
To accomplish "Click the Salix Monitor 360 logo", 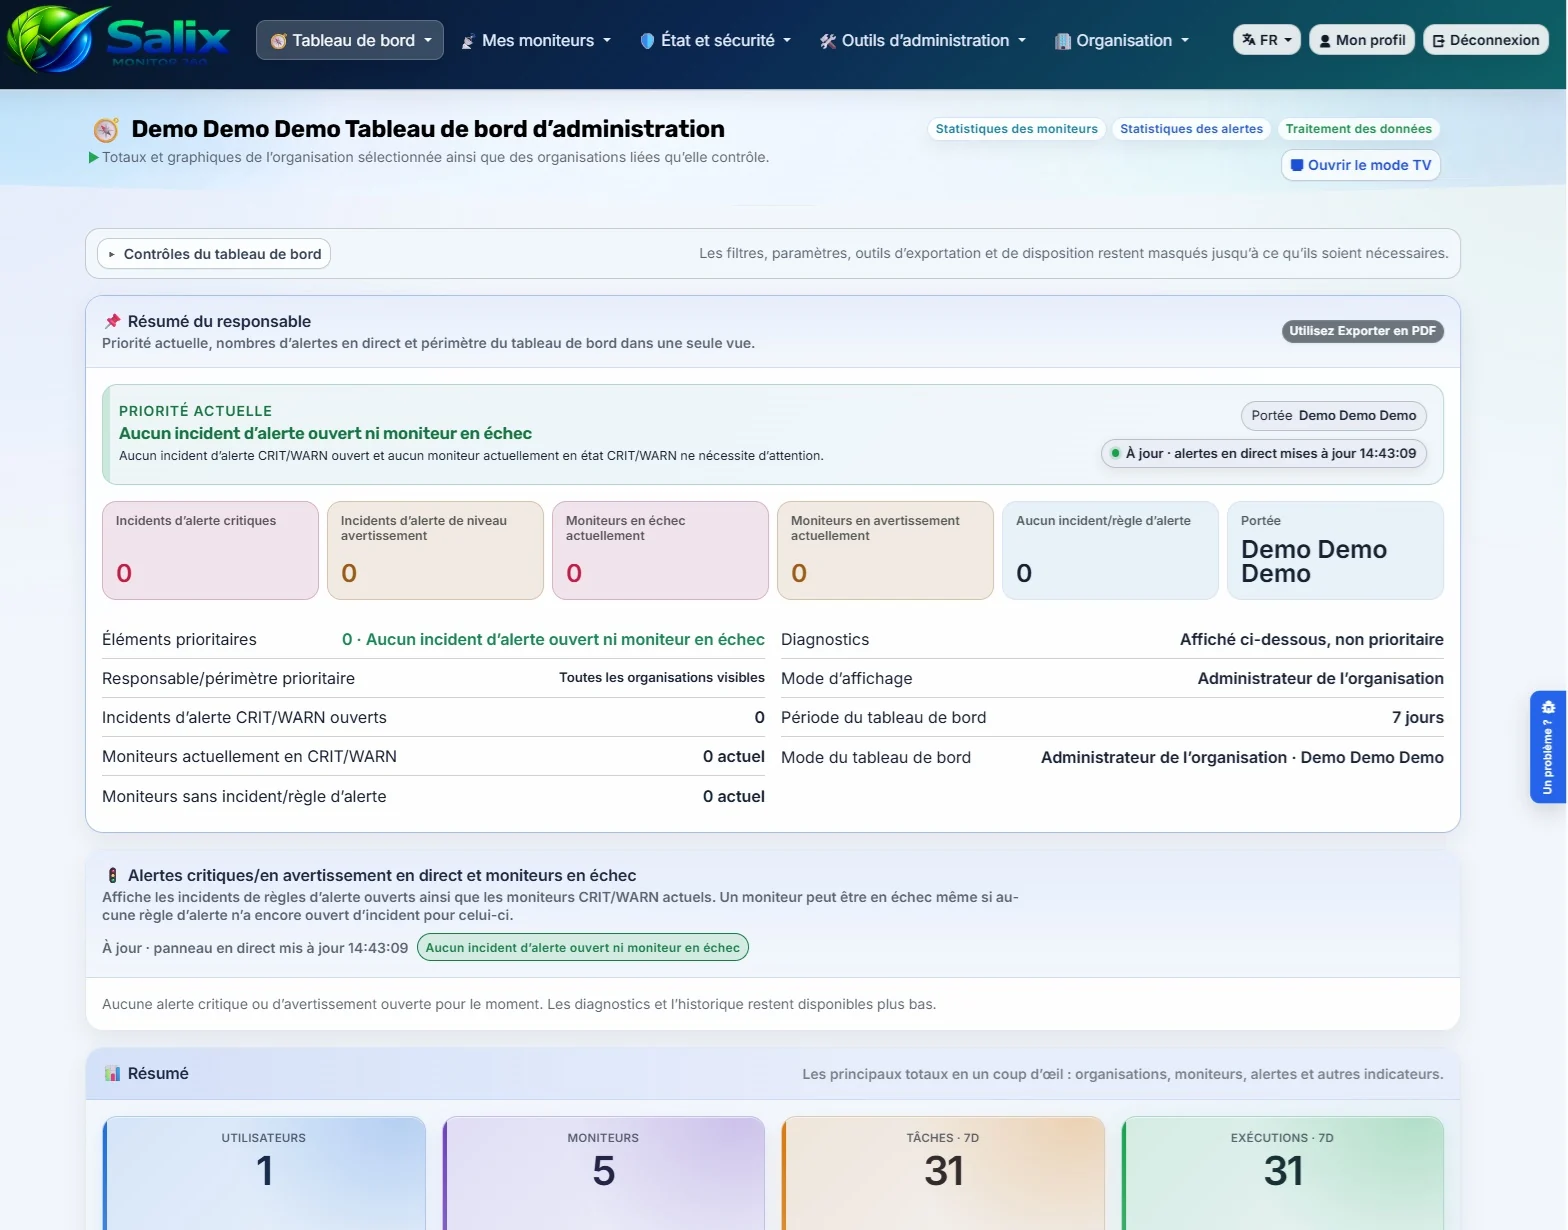I will point(118,39).
